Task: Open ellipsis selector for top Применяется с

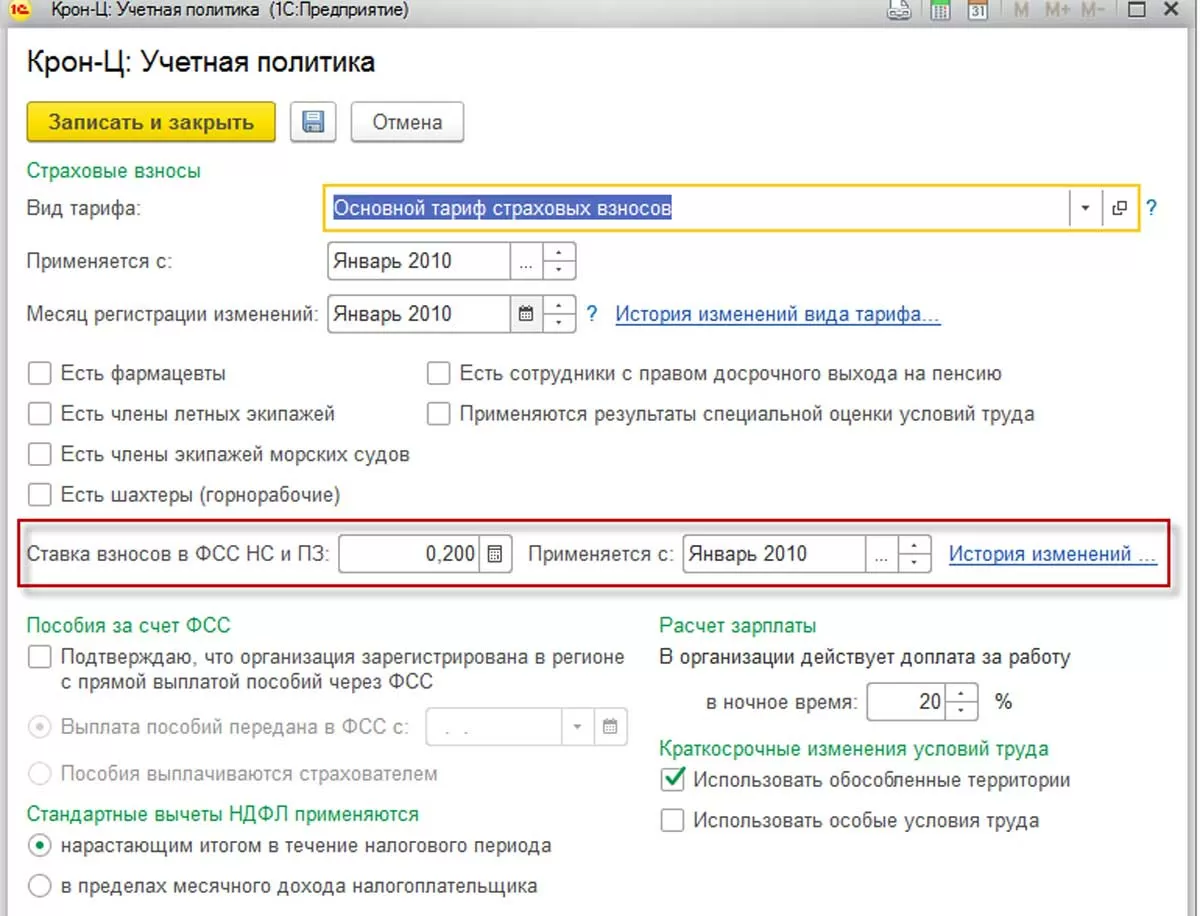Action: (x=527, y=262)
